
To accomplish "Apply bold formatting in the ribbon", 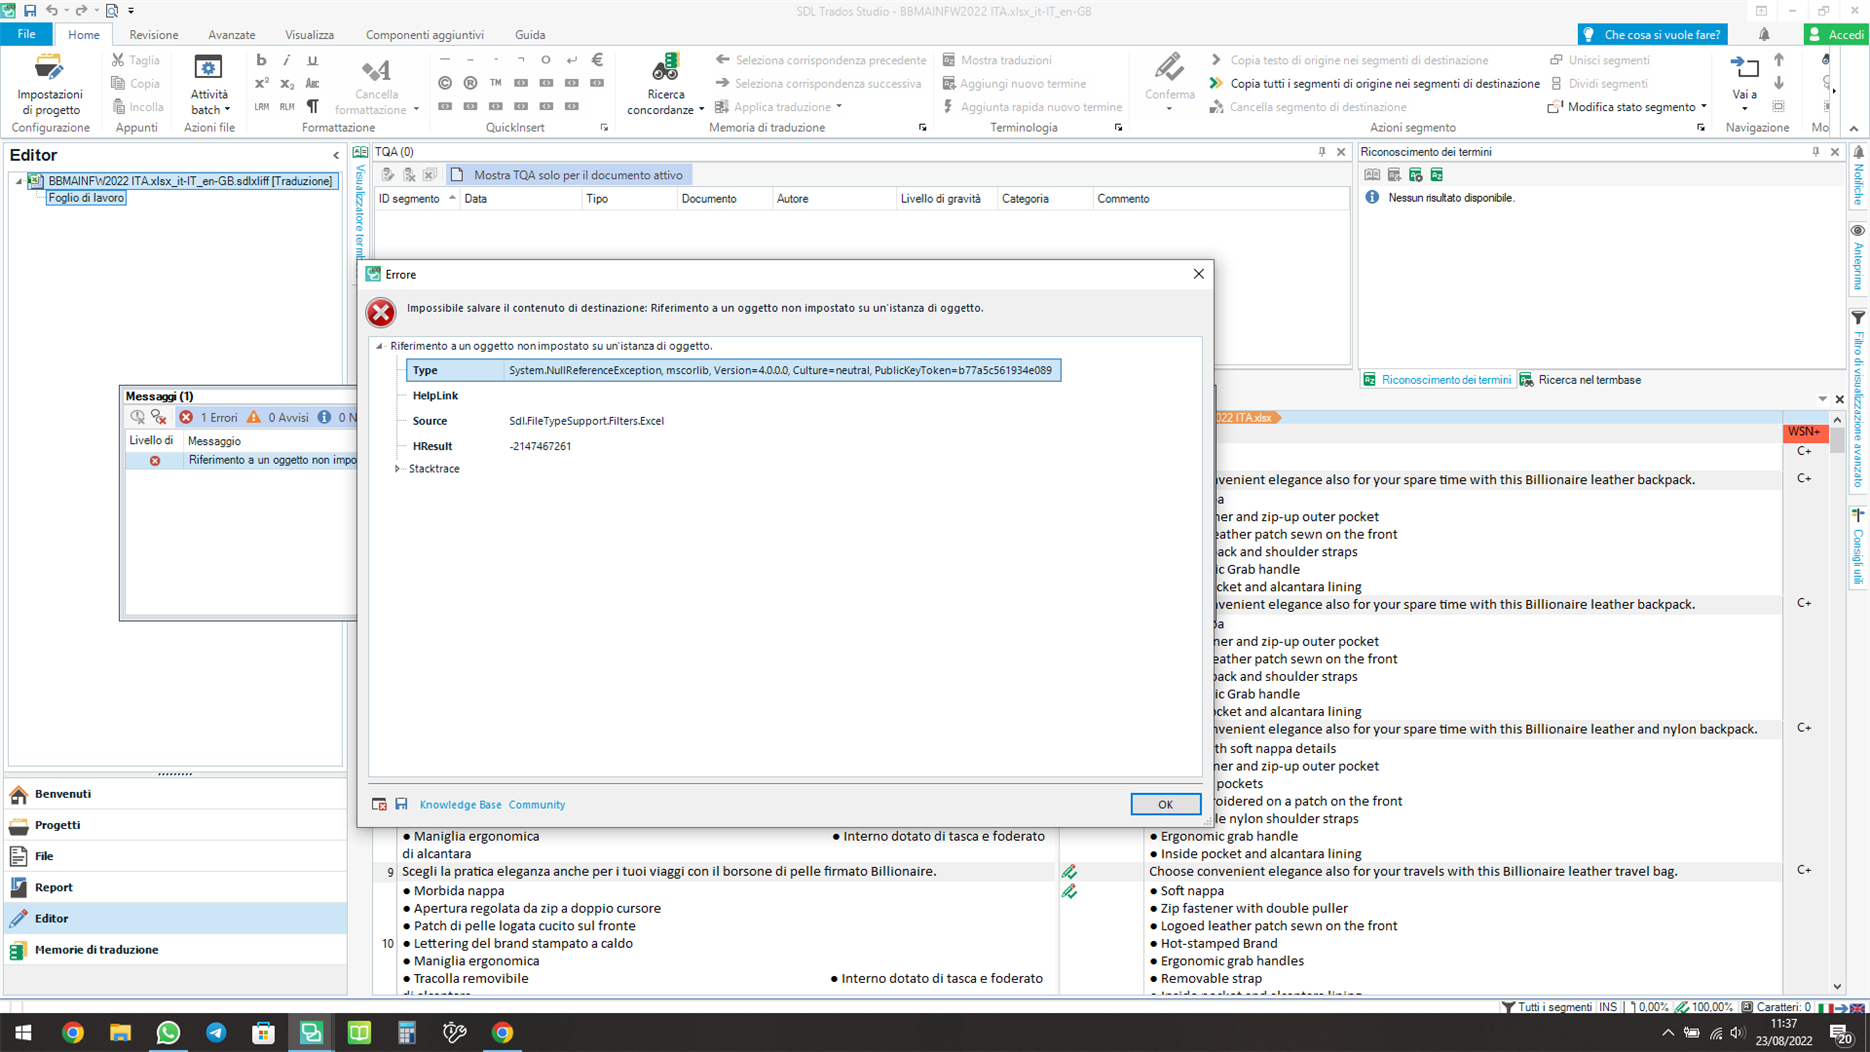I will point(261,60).
